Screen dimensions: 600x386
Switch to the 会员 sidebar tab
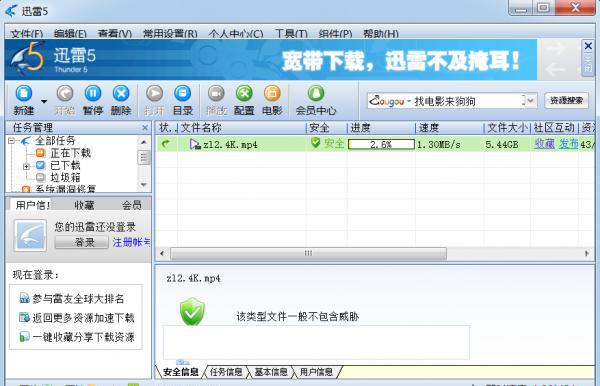click(132, 205)
